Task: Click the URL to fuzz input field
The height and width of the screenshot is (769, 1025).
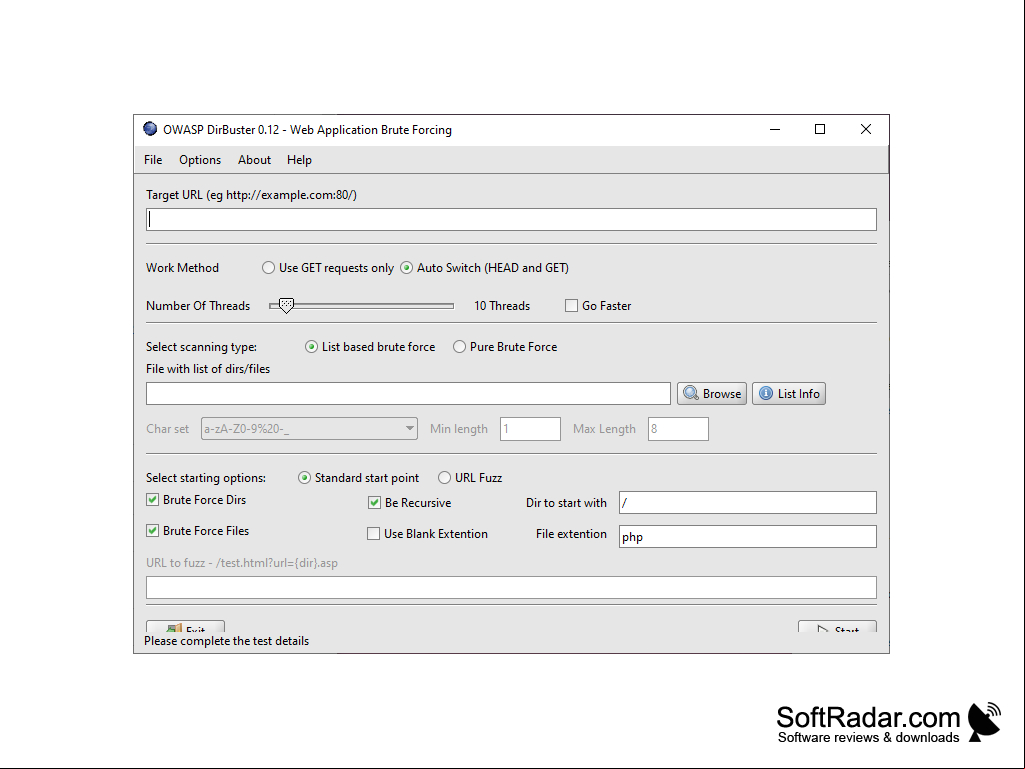Action: coord(511,587)
